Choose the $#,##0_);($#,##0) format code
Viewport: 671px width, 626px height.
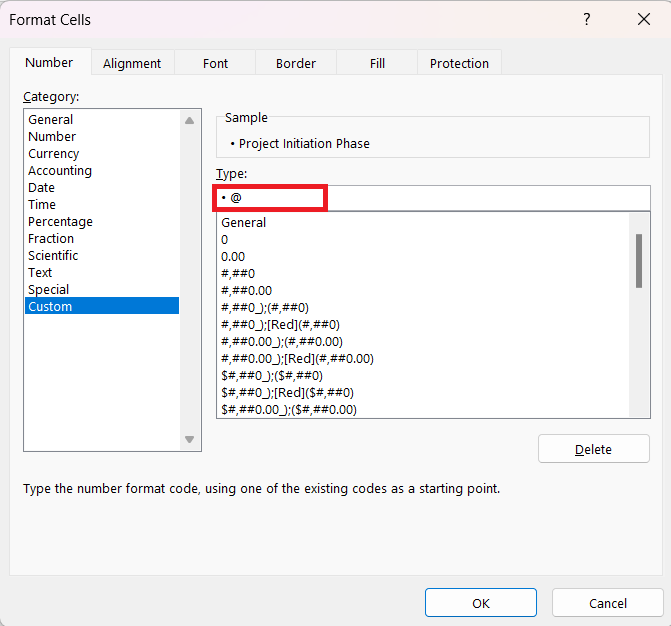pos(423,375)
